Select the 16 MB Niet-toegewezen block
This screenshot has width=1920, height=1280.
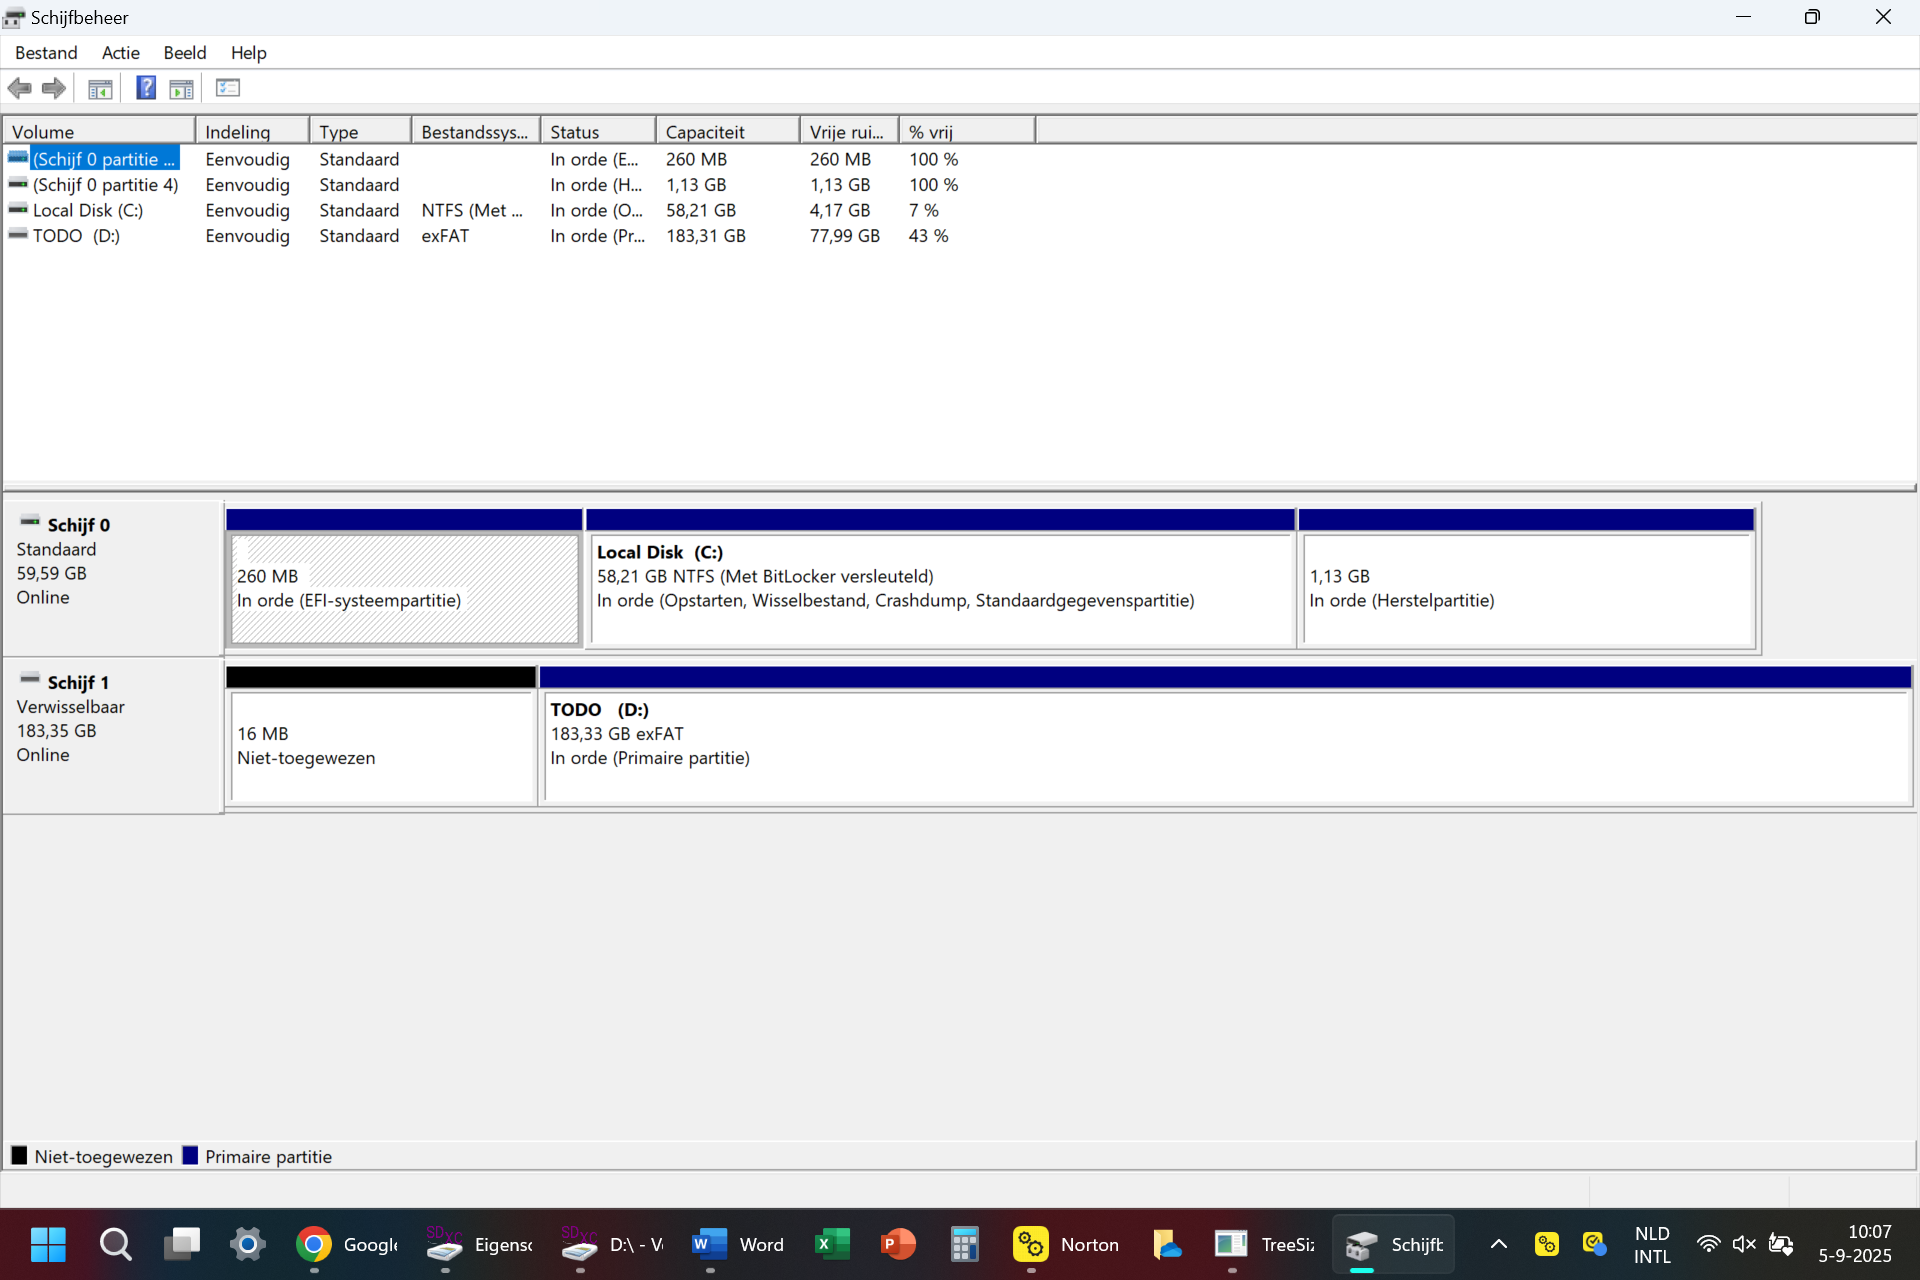(382, 745)
